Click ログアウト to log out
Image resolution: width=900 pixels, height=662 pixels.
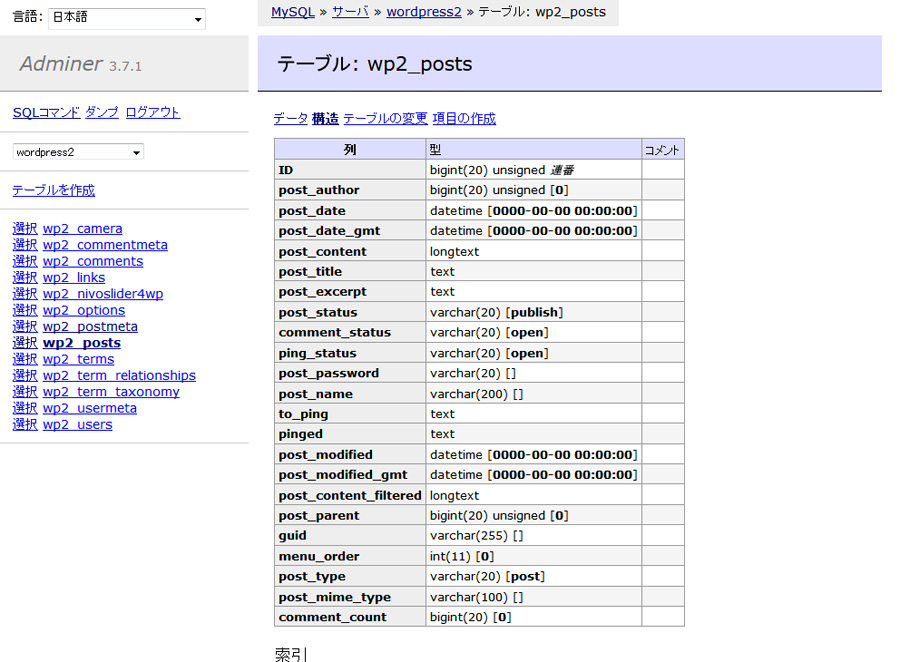coord(153,112)
